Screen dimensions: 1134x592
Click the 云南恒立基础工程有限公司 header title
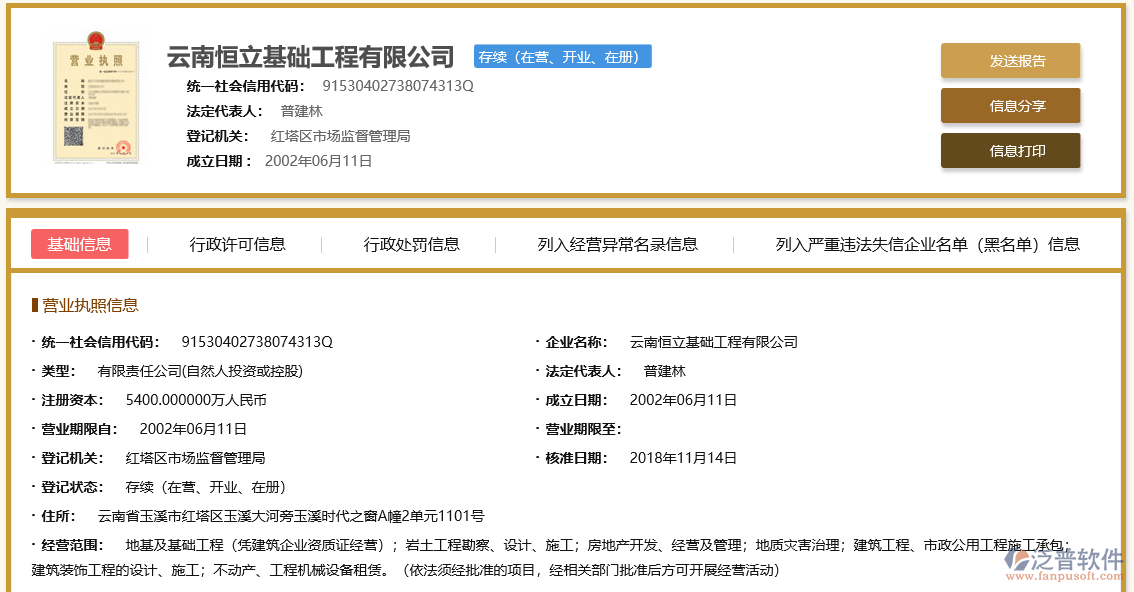click(310, 57)
